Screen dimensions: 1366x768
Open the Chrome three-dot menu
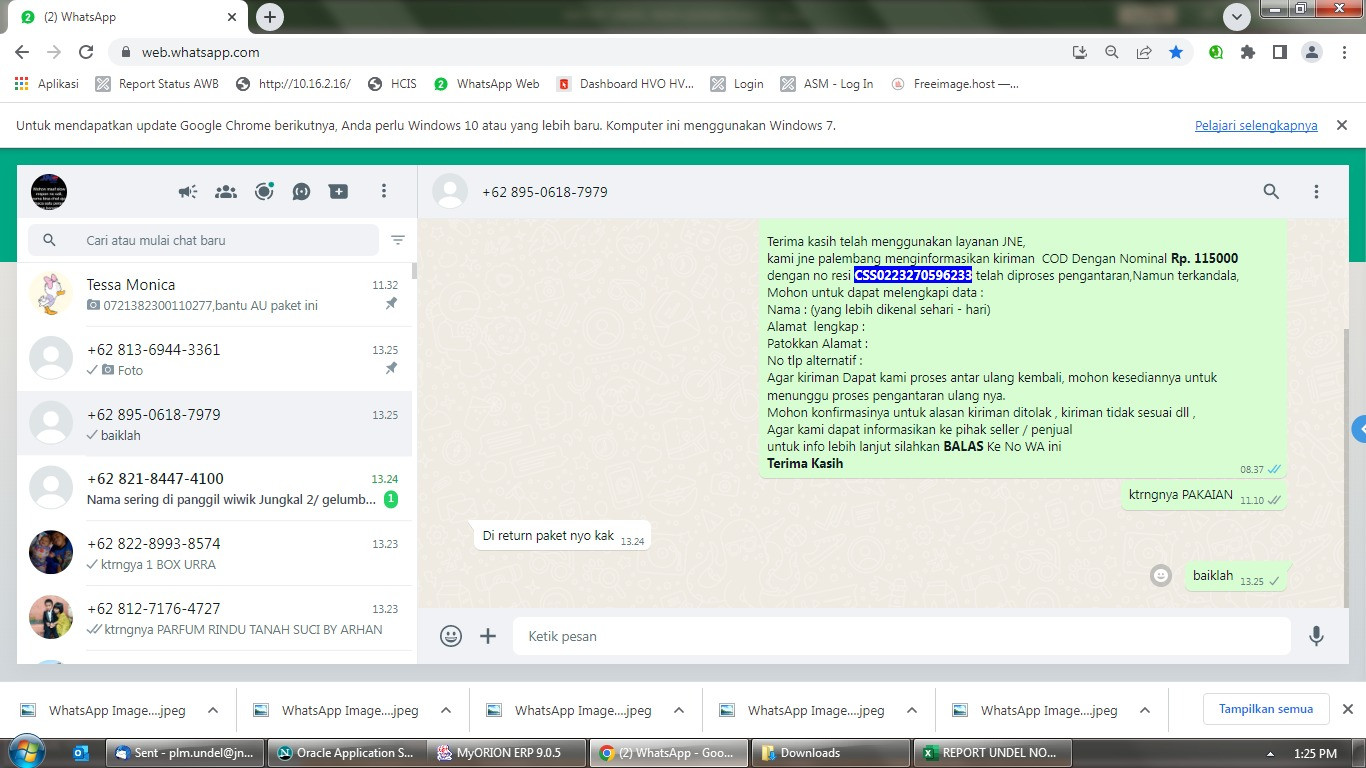pyautogui.click(x=1344, y=52)
